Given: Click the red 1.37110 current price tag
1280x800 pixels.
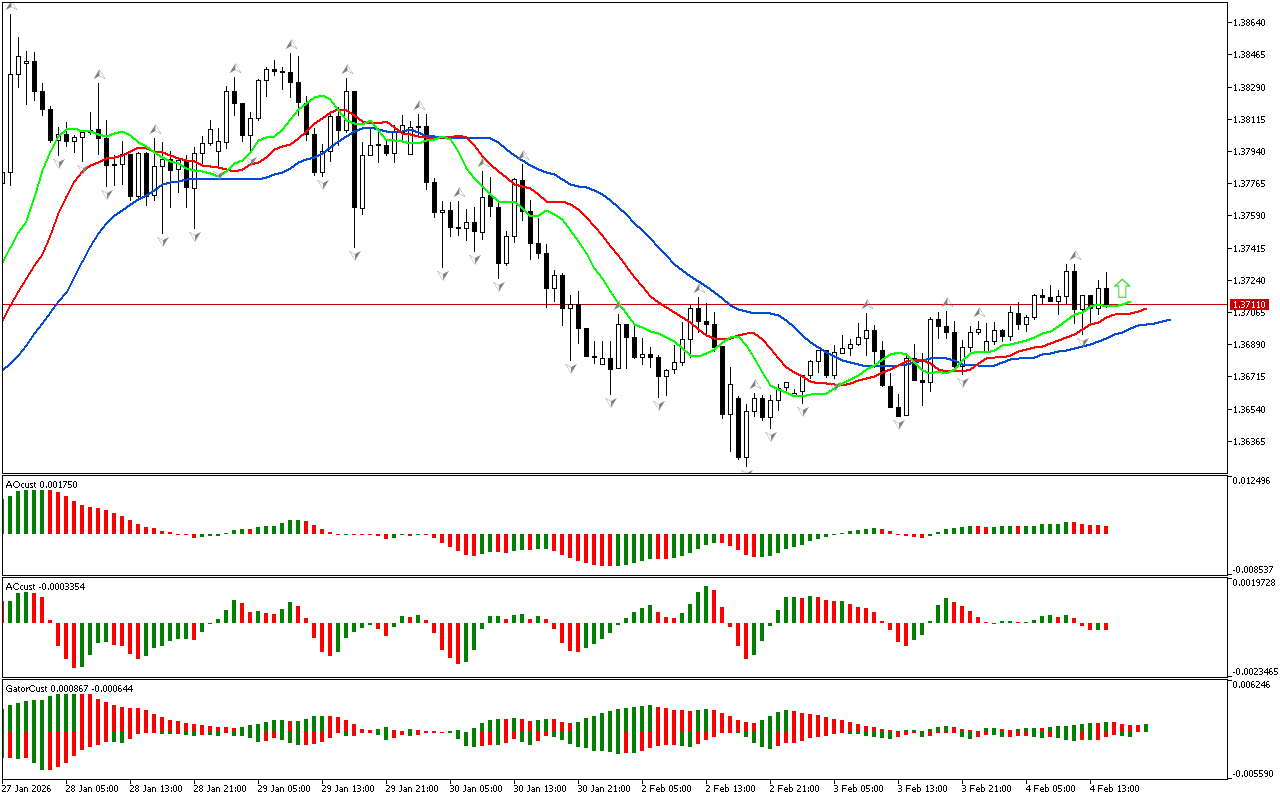Looking at the screenshot, I should click(x=1249, y=304).
